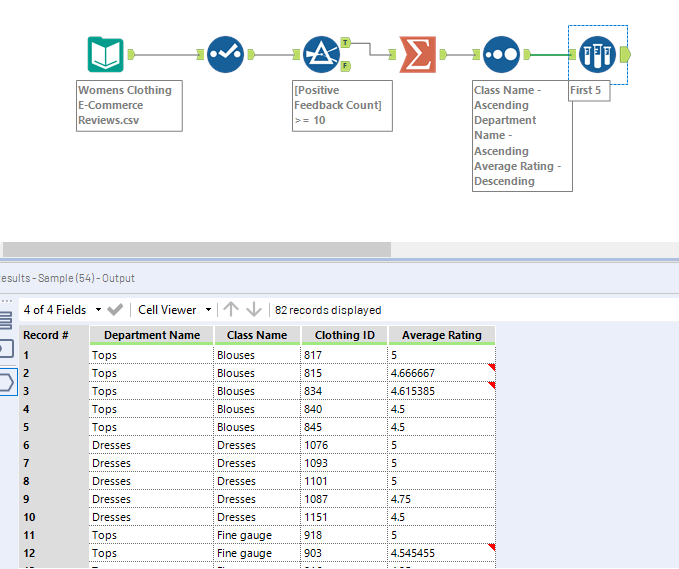Select the Input Data tool icon
The width and height of the screenshot is (679, 569).
click(x=105, y=54)
